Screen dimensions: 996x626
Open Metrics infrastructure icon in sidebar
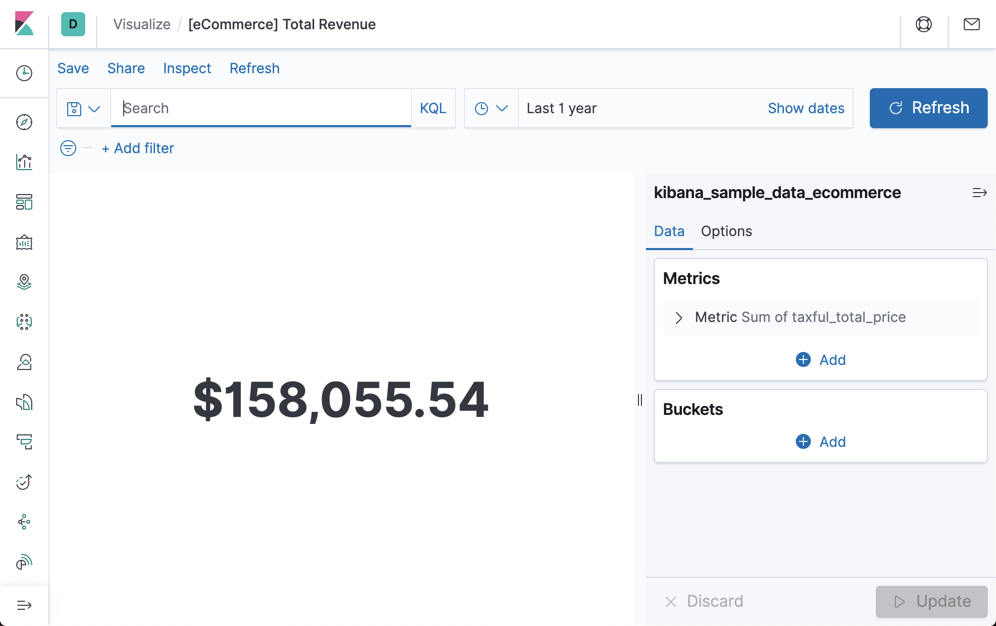click(24, 362)
